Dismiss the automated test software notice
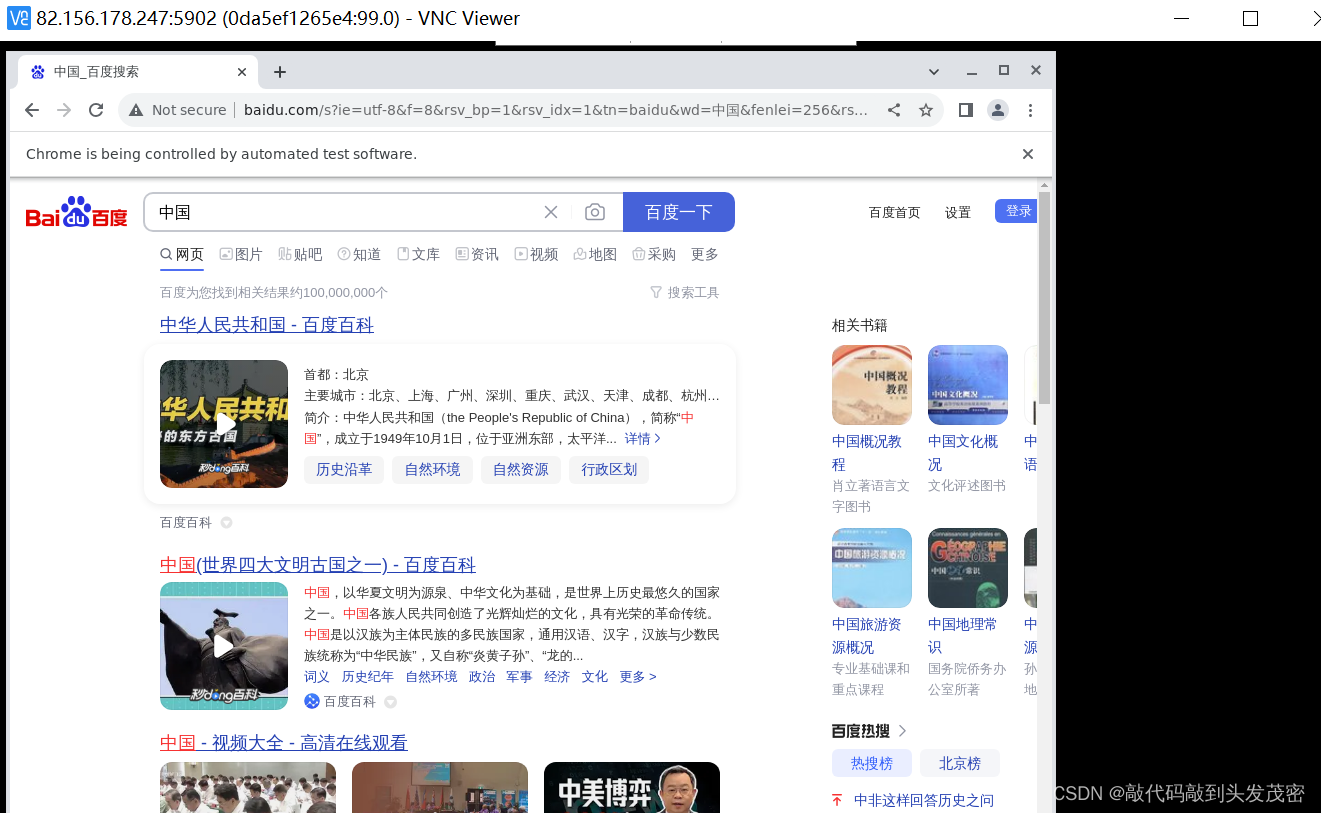The height and width of the screenshot is (813, 1321). click(1027, 154)
